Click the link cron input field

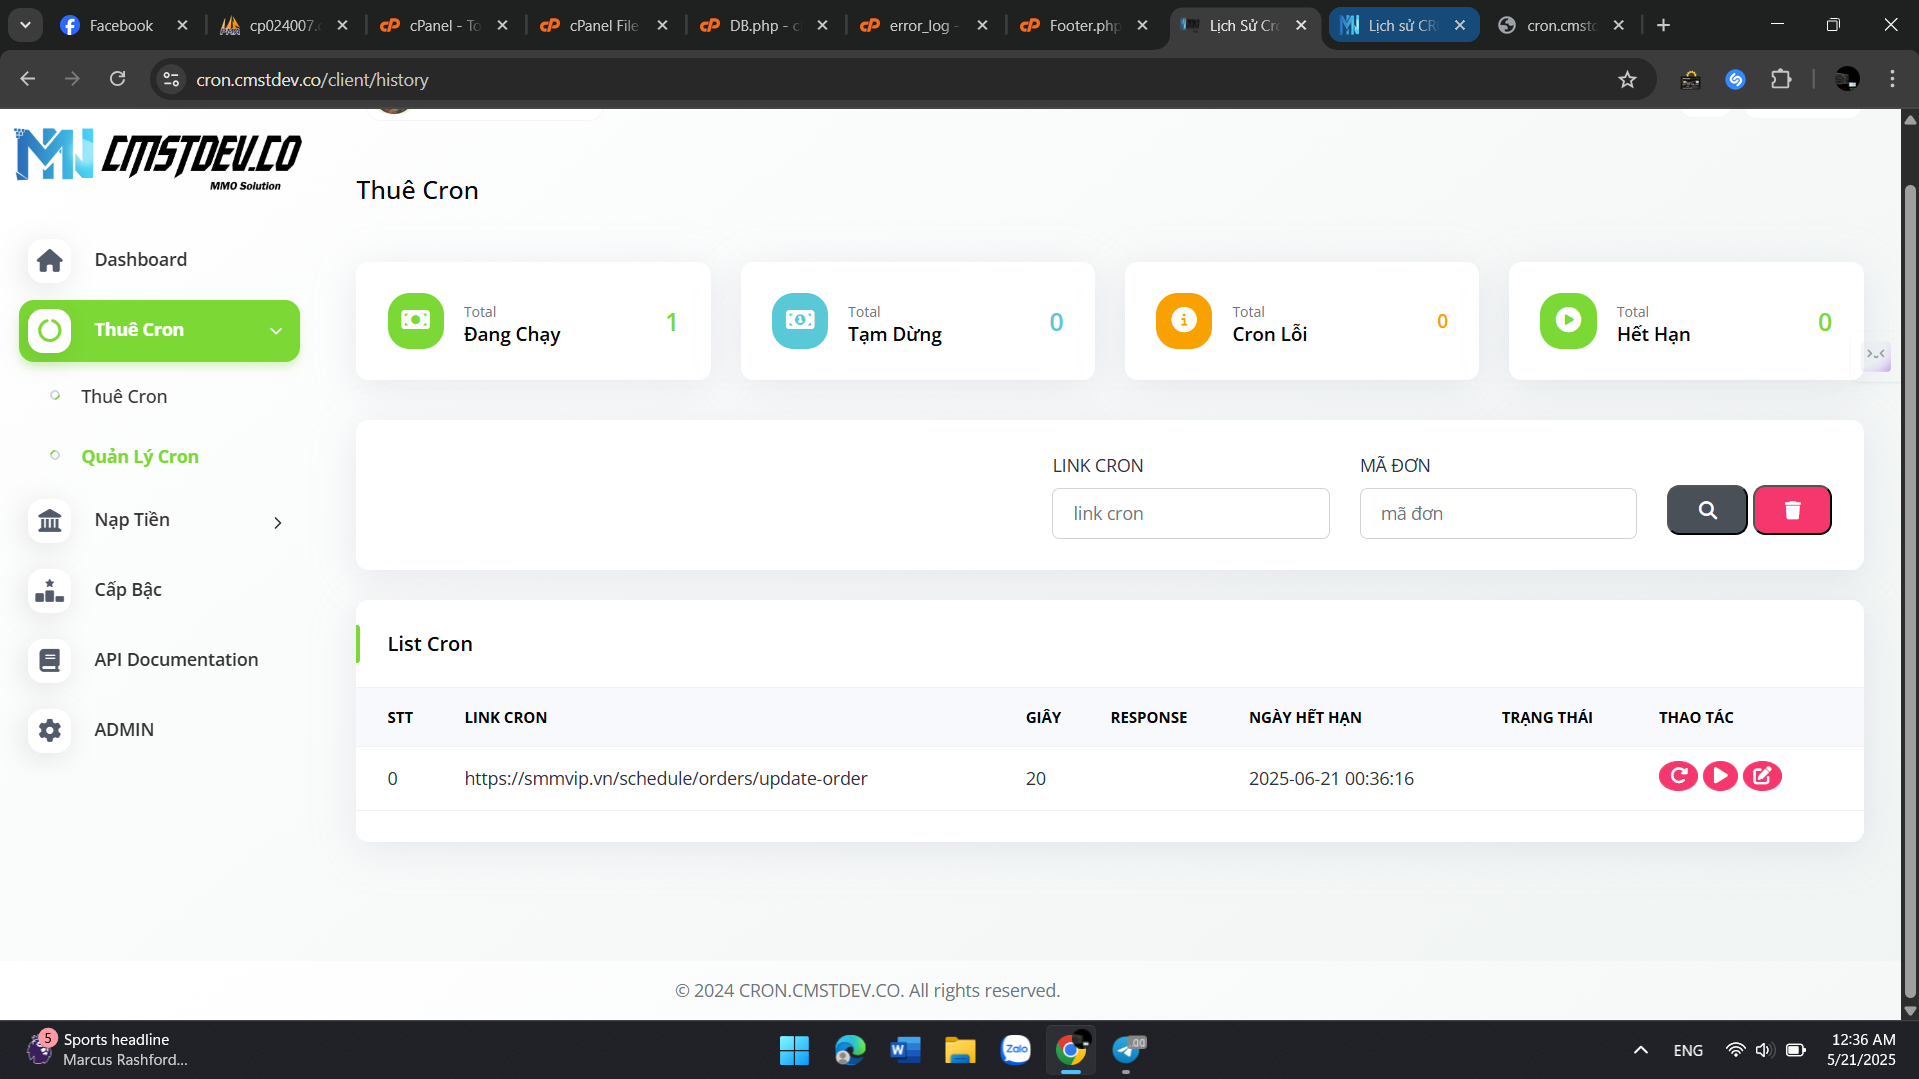(1190, 514)
